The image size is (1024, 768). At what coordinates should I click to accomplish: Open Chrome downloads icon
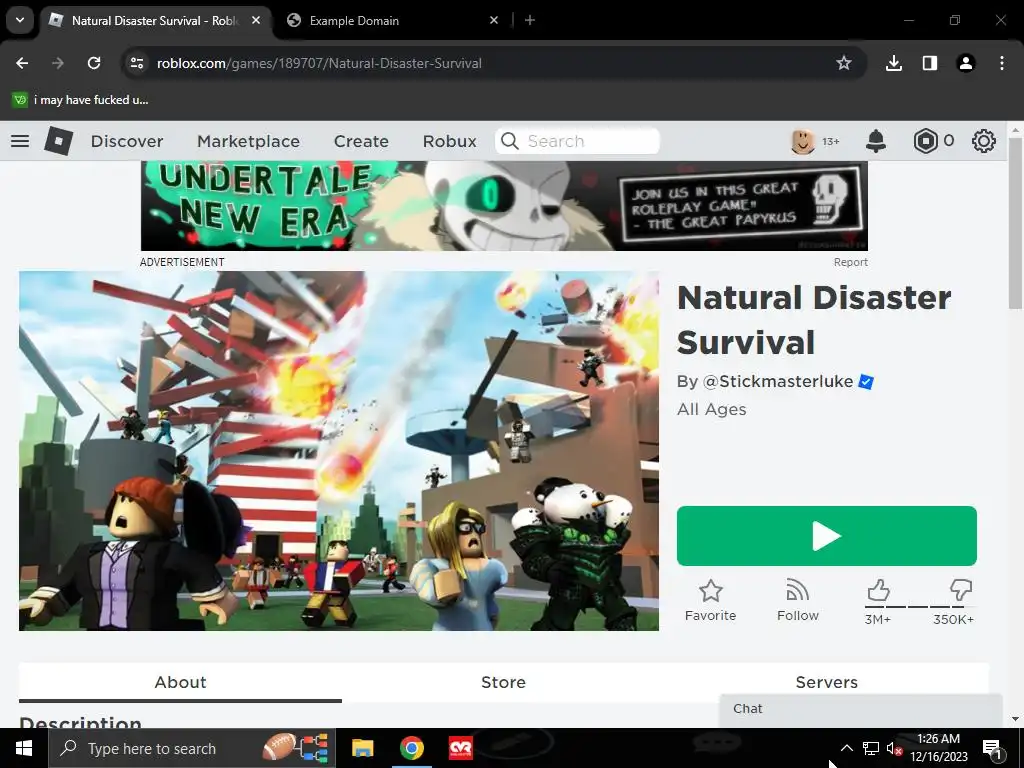click(x=894, y=63)
